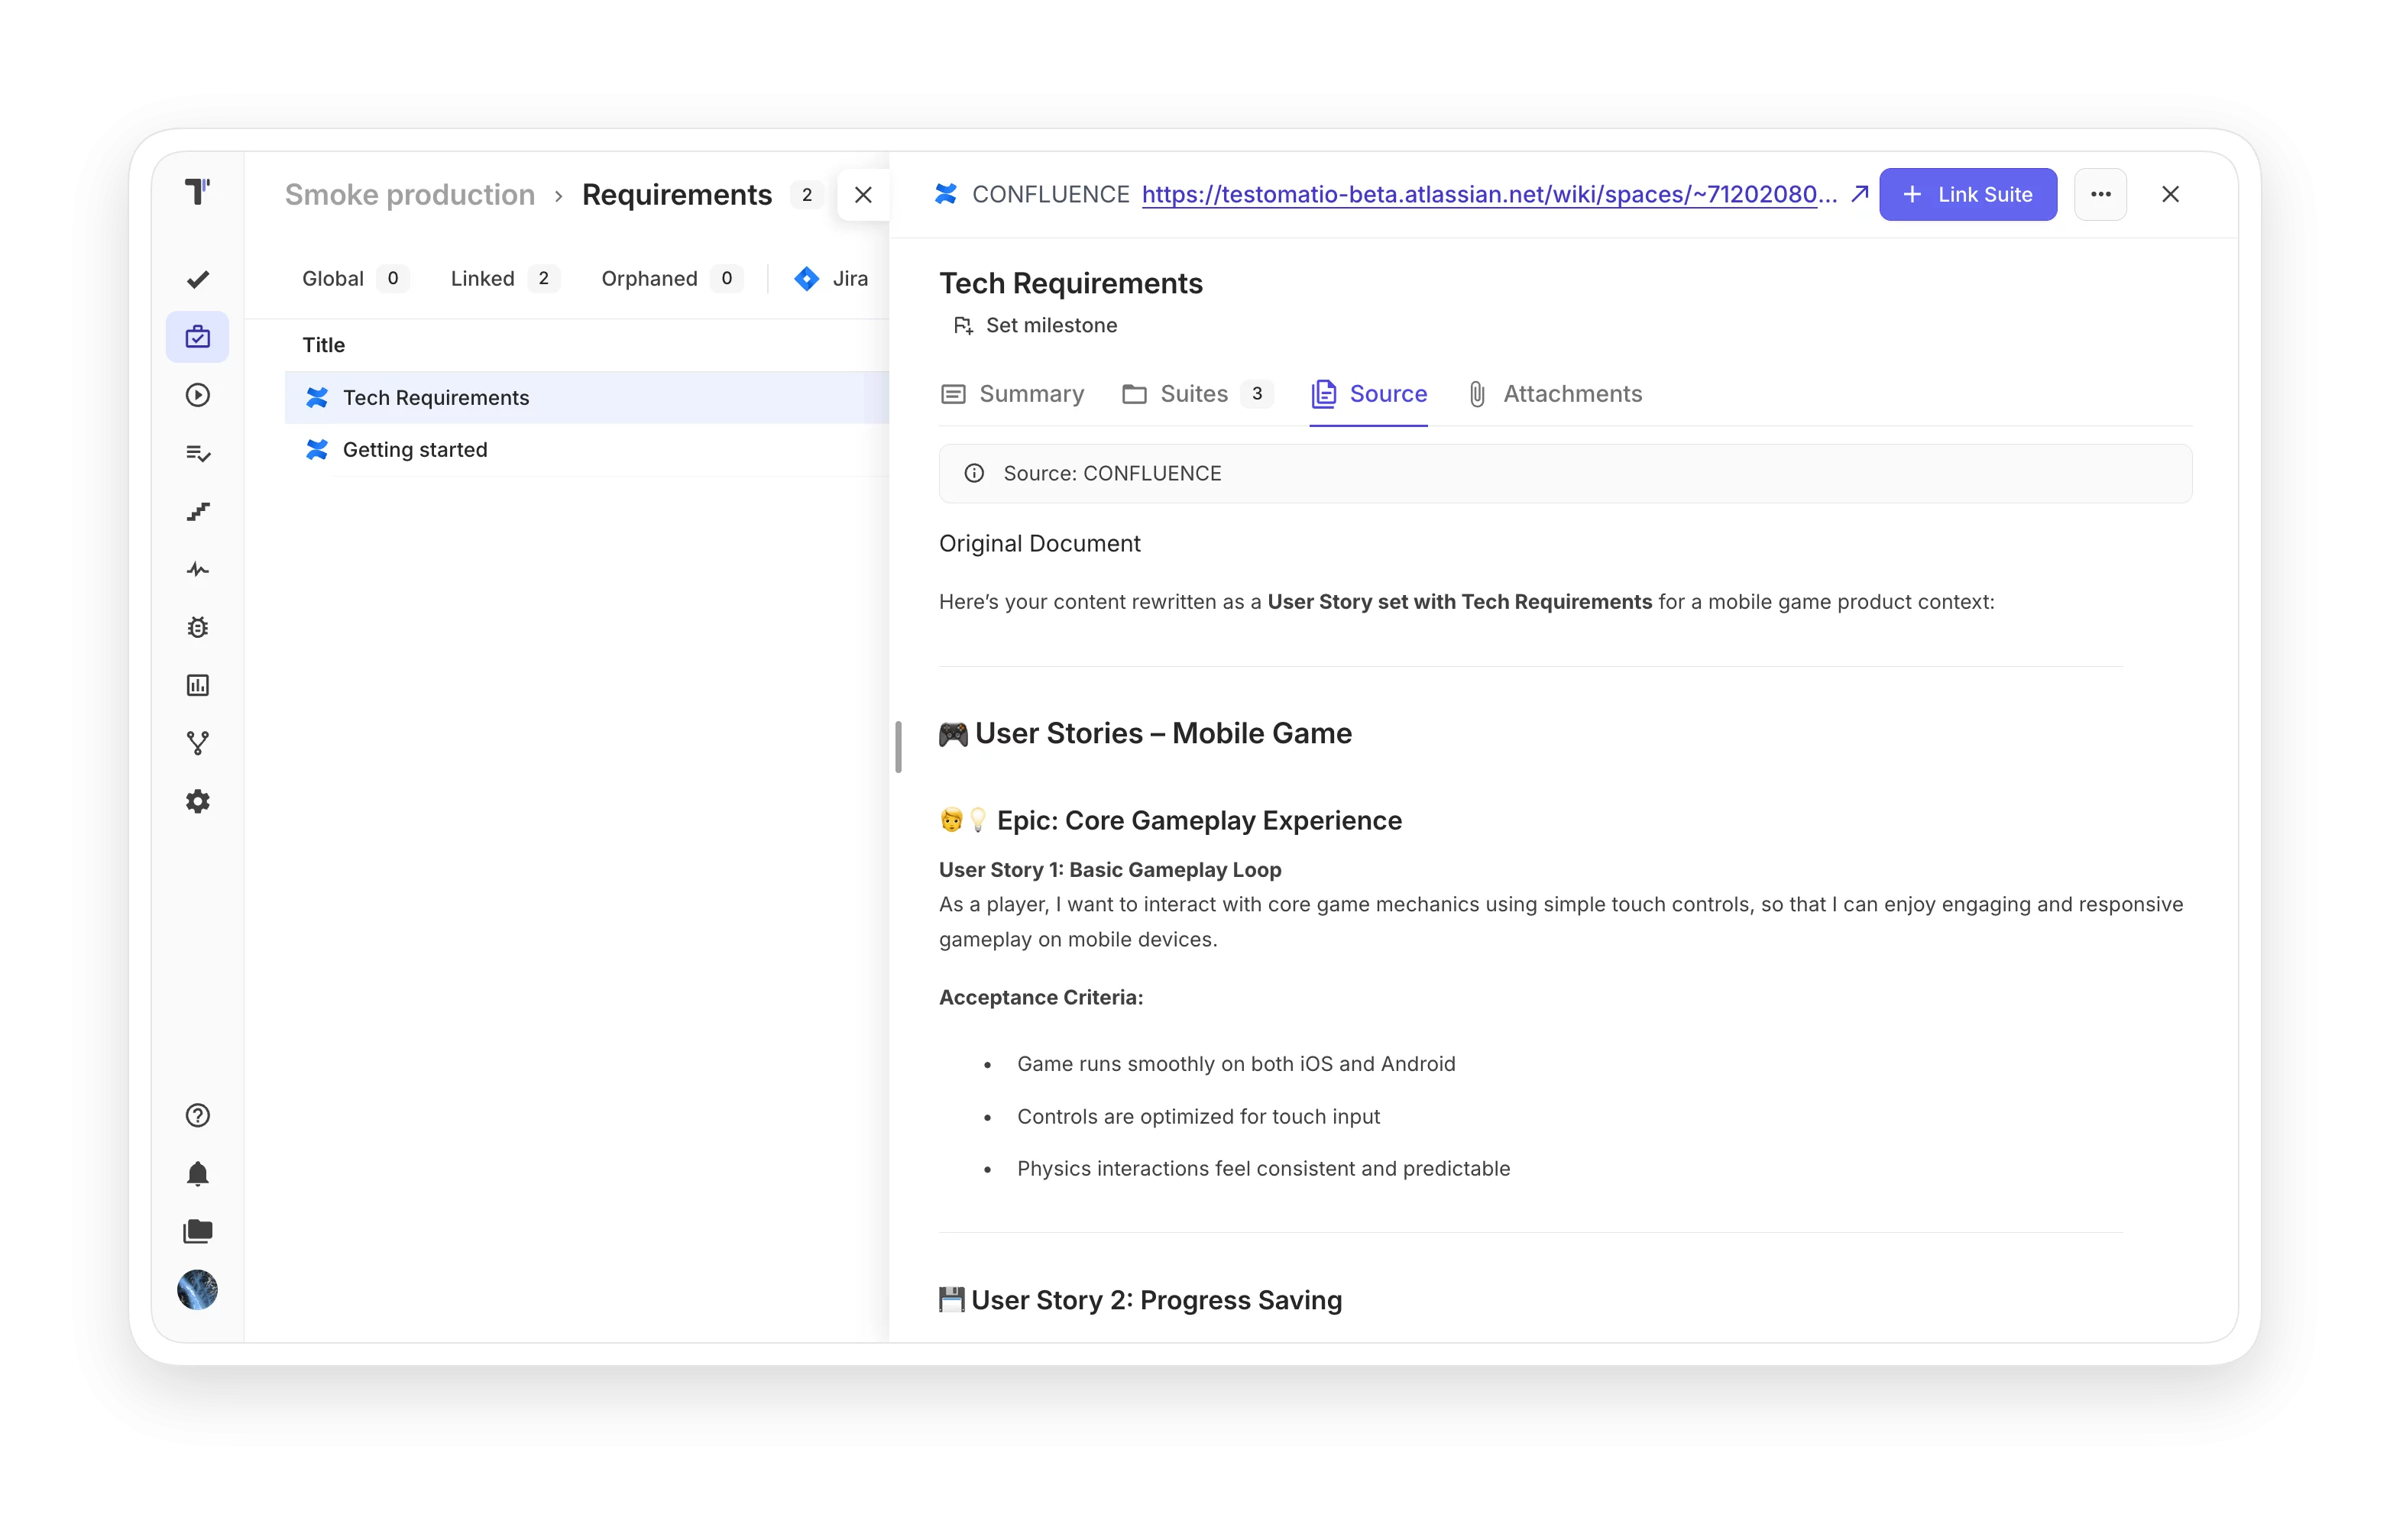Open the Runs play icon in sidebar
Viewport: 2390px width, 1540px height.
pyautogui.click(x=198, y=395)
